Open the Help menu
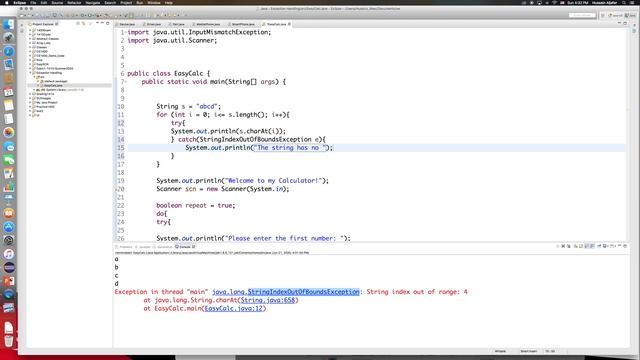This screenshot has width=640, height=360. pos(169,3)
